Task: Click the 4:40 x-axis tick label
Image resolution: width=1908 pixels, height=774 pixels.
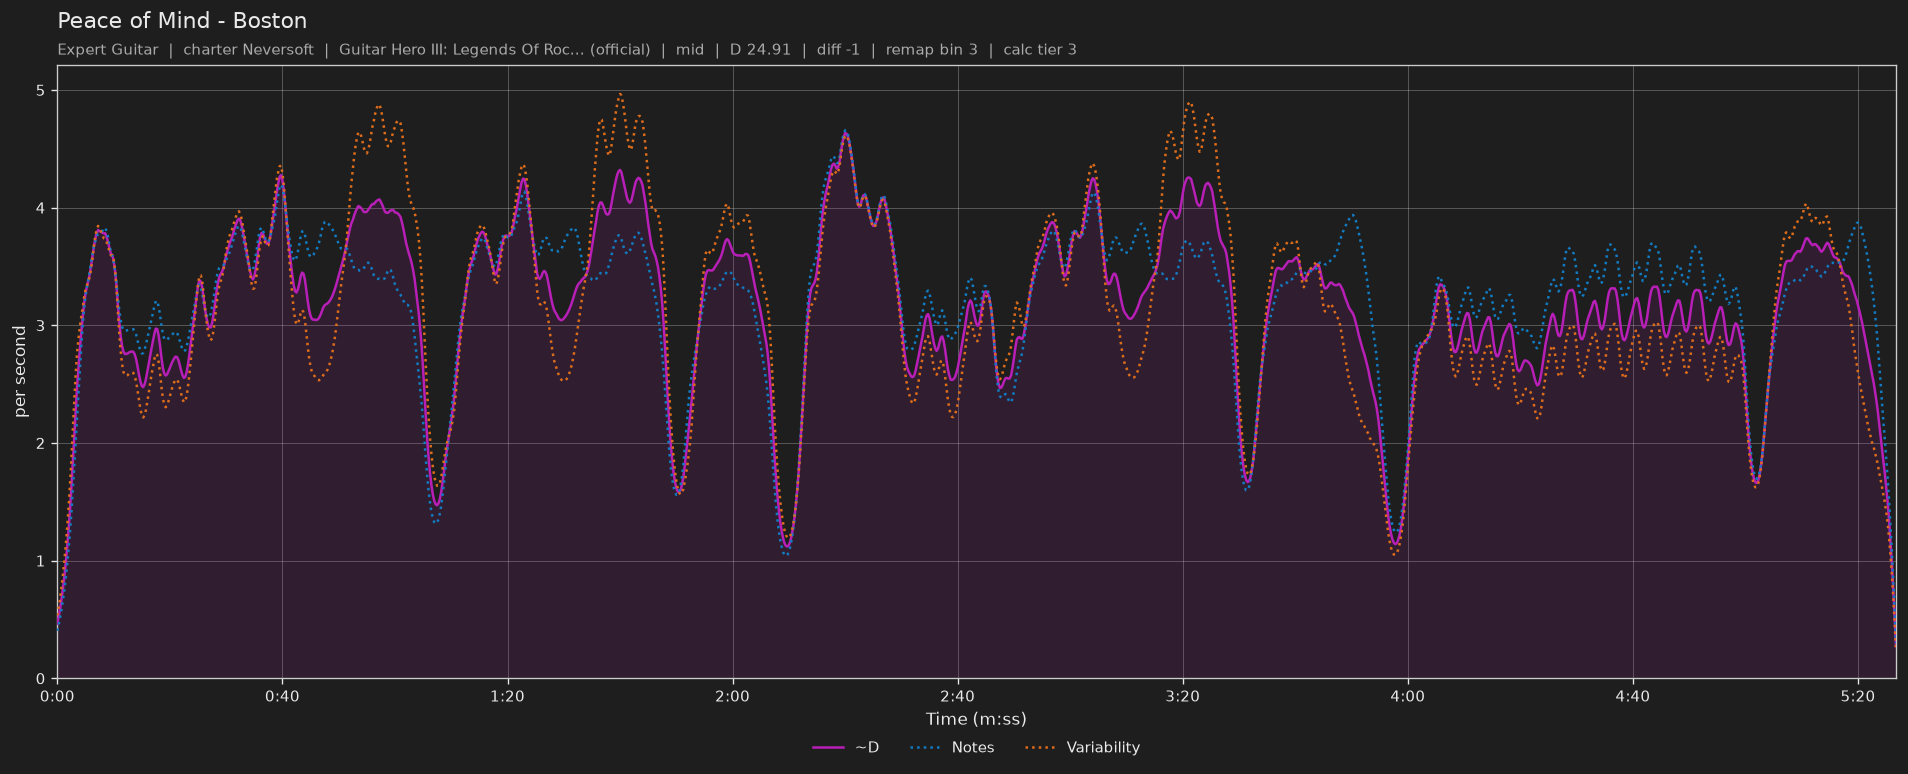Action: click(x=1632, y=696)
